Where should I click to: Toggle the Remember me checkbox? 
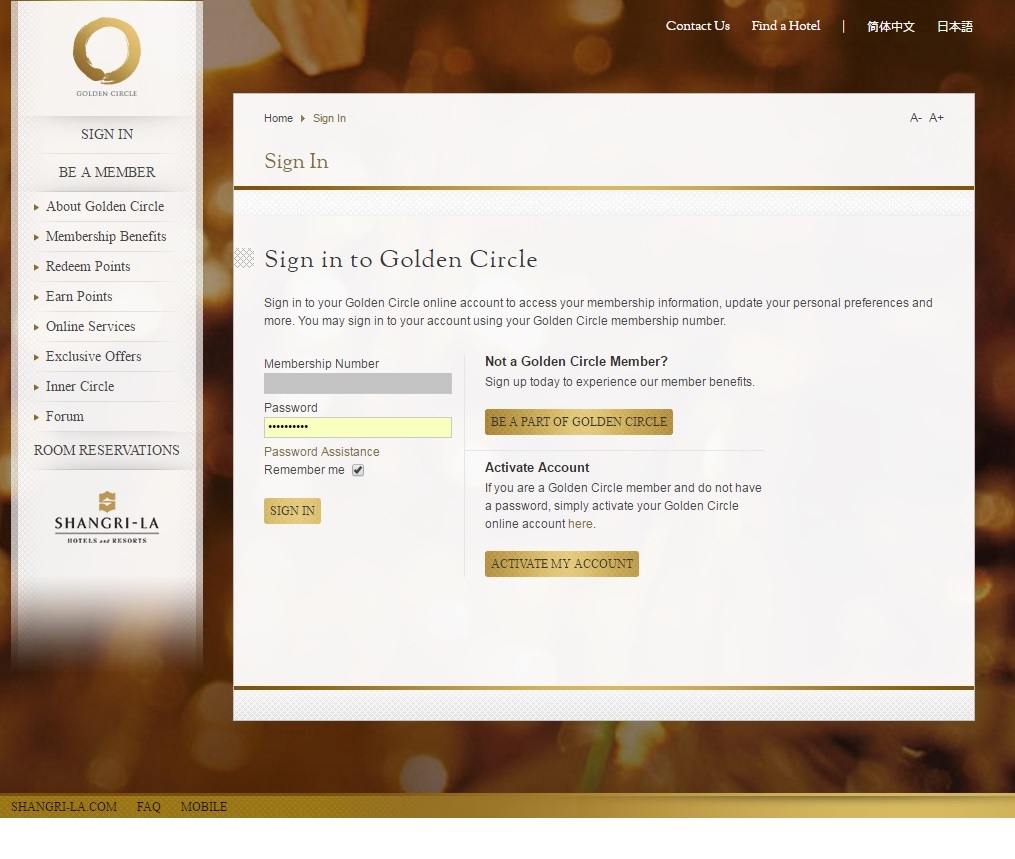[x=358, y=471]
